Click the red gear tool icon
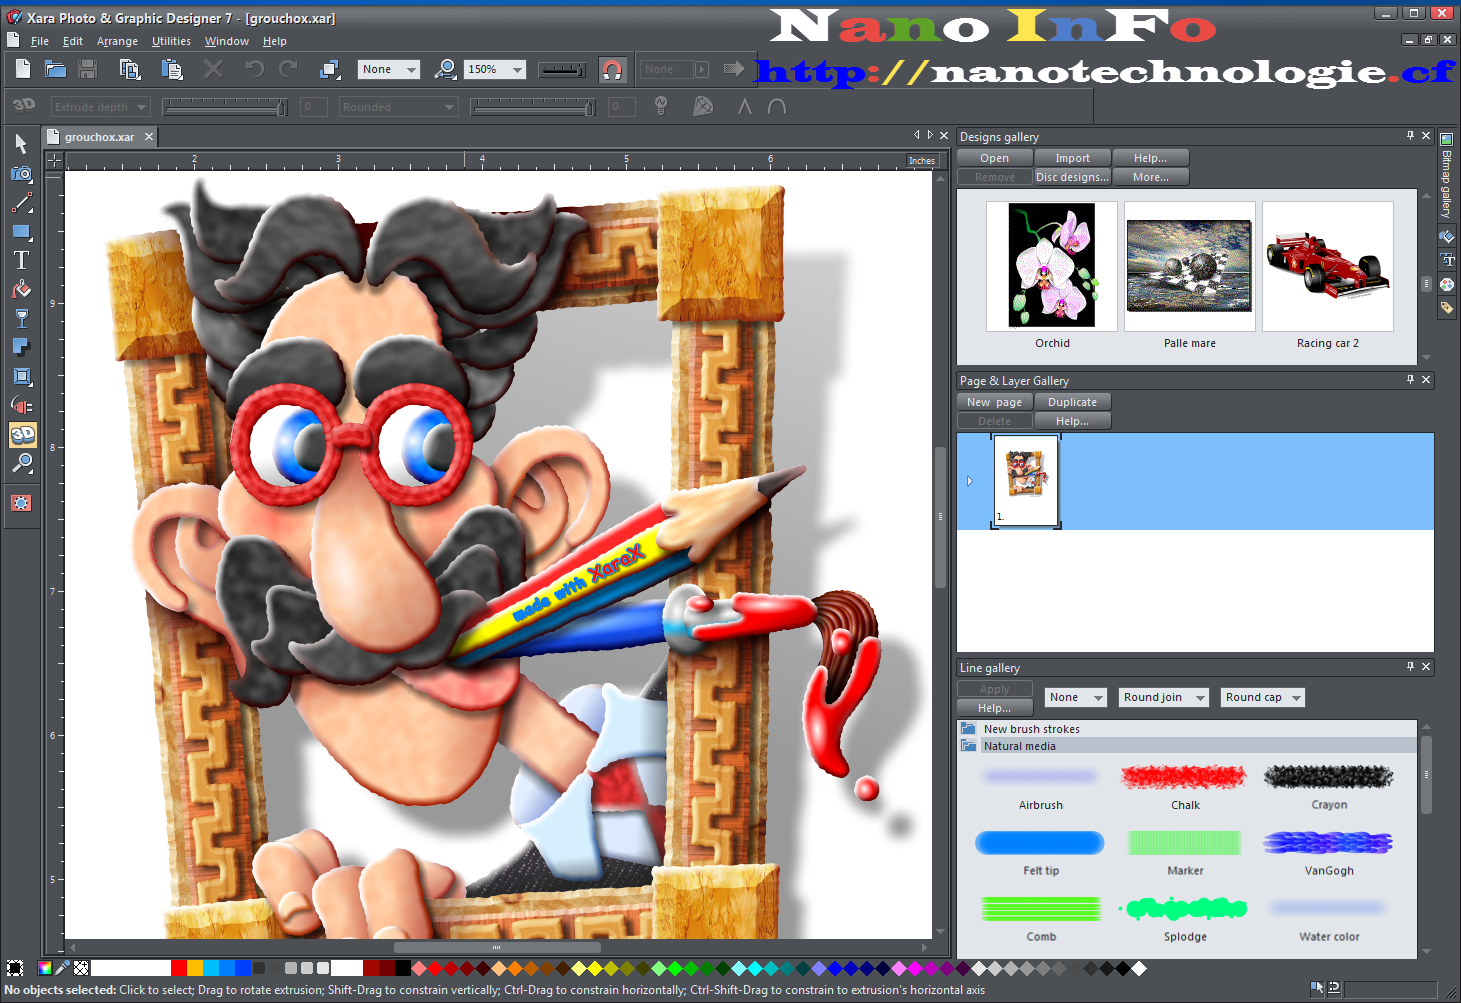Viewport: 1461px width, 1003px height. pos(21,503)
